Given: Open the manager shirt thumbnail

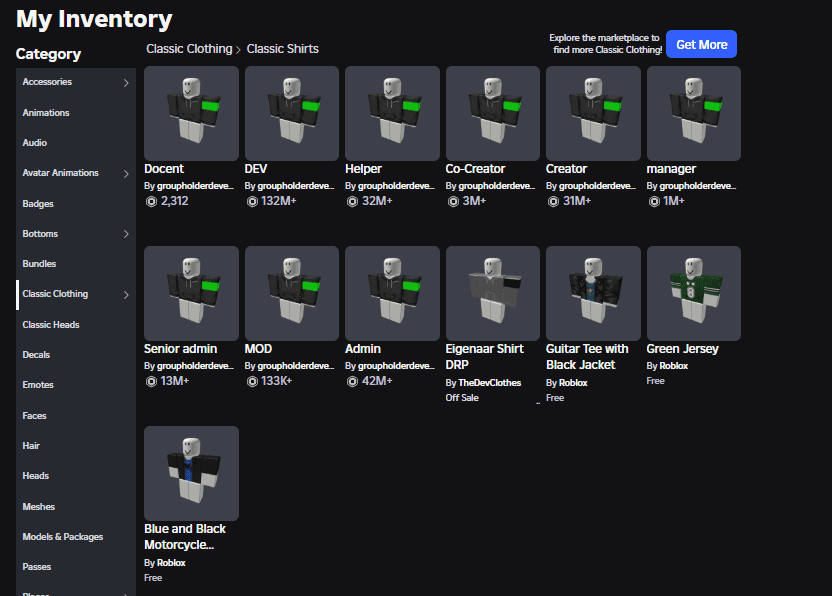Looking at the screenshot, I should click(694, 113).
